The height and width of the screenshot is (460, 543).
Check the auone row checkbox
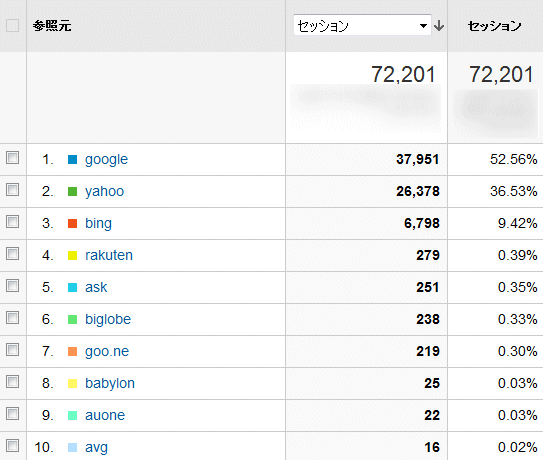(x=12, y=413)
